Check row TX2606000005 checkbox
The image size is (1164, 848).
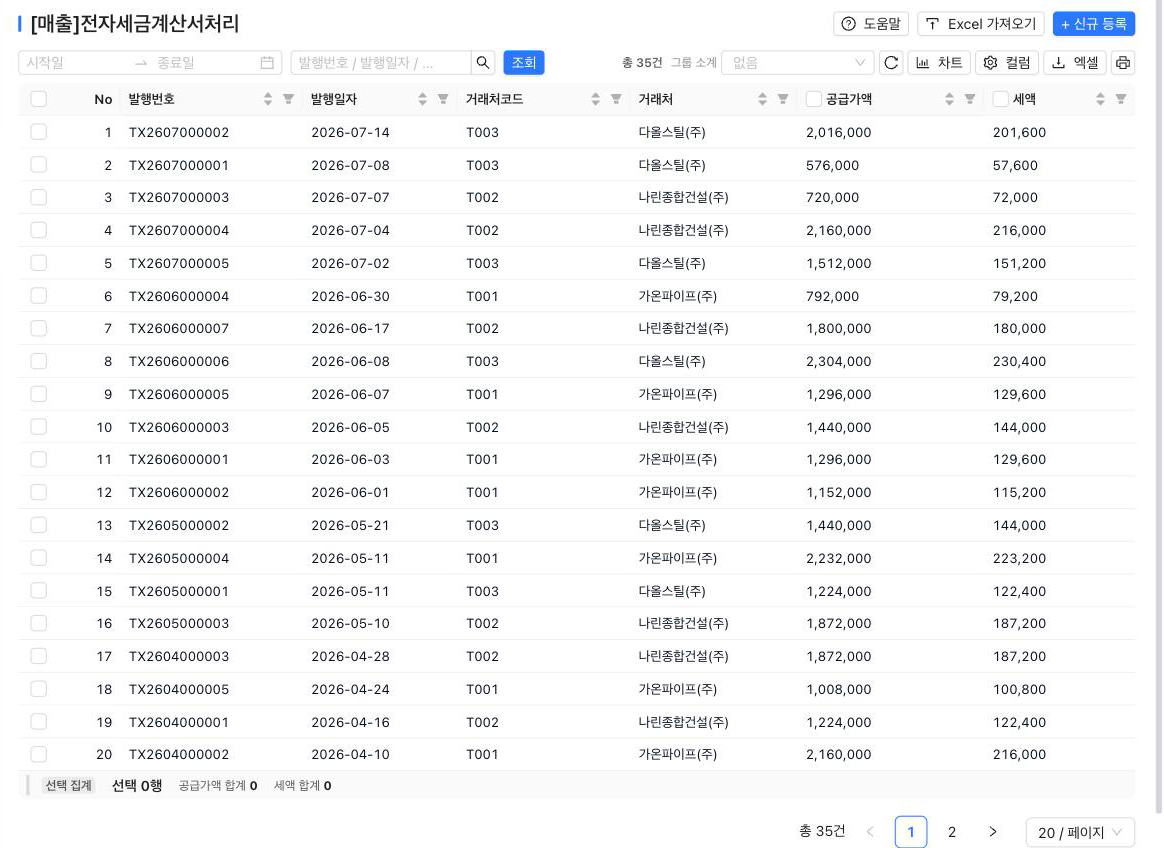pyautogui.click(x=39, y=394)
